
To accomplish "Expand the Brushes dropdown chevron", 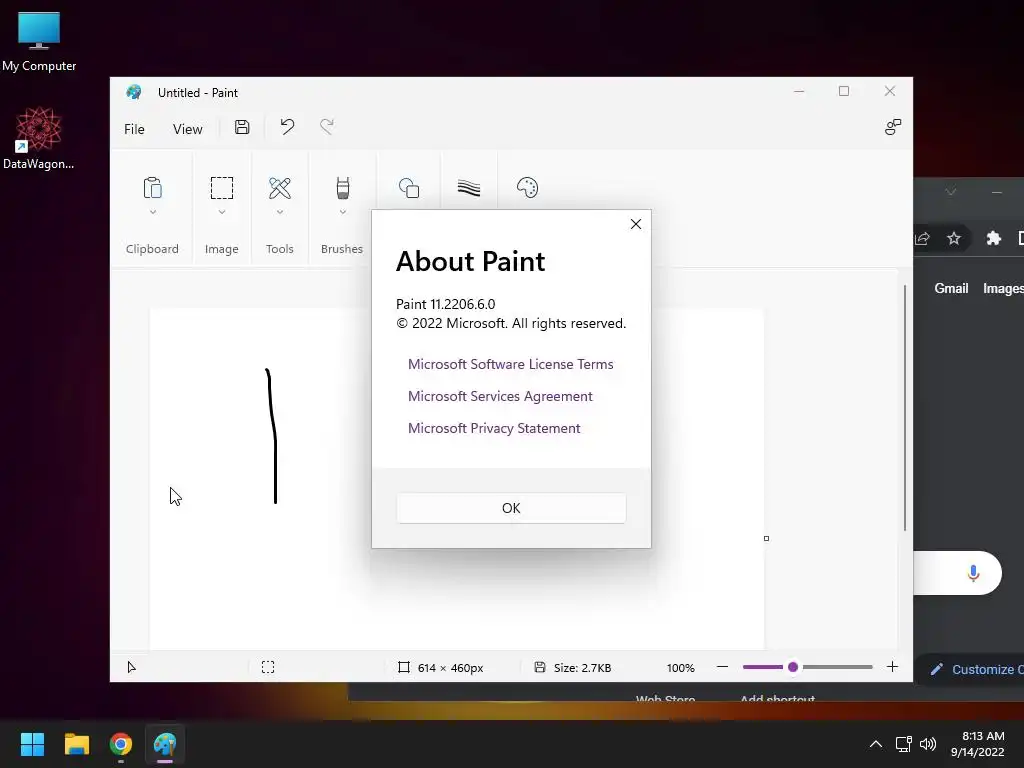I will 342,212.
